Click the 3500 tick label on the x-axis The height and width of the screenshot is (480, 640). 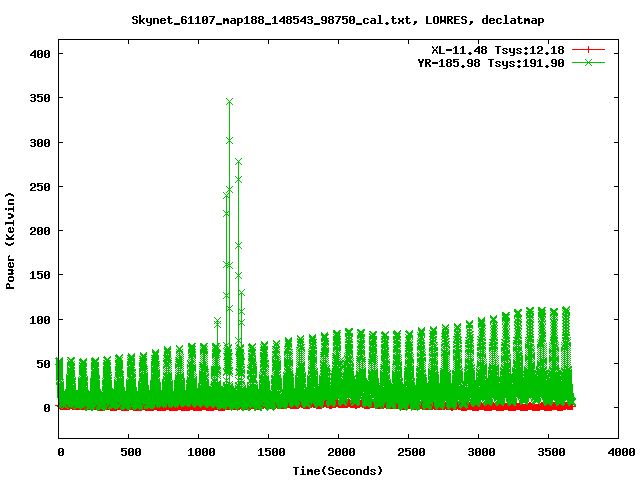tap(550, 453)
